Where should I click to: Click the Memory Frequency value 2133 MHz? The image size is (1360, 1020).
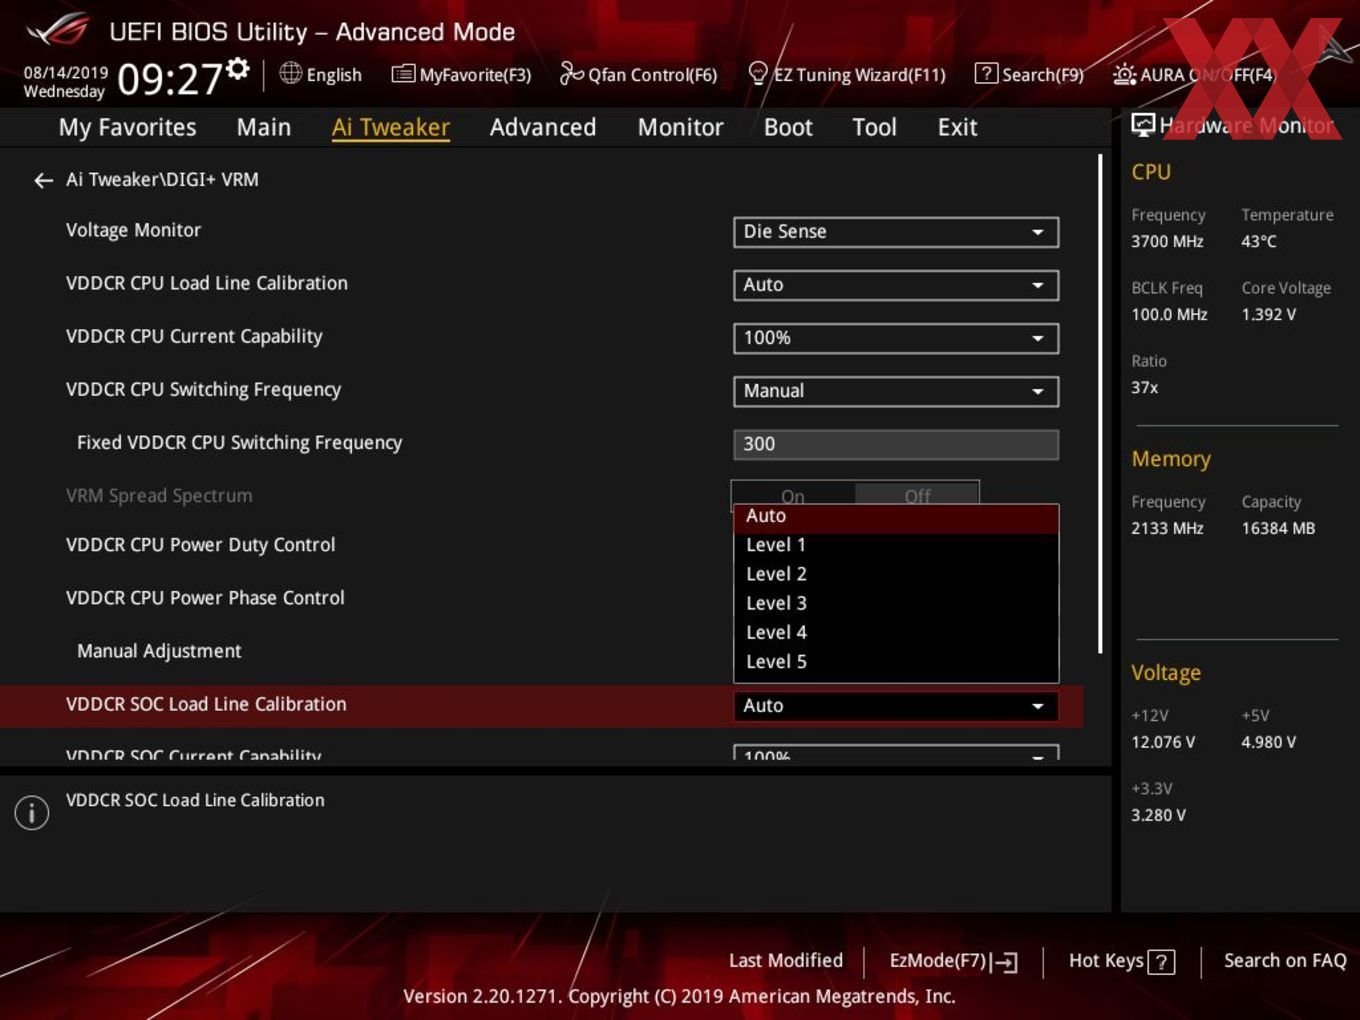tap(1167, 528)
